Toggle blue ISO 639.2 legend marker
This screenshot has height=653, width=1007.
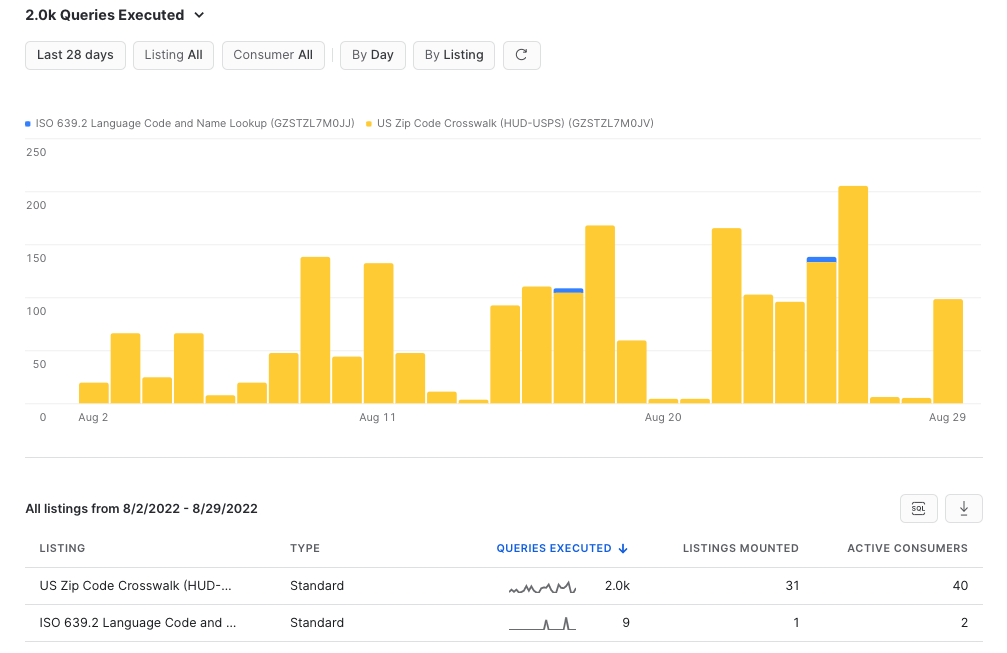tap(28, 123)
